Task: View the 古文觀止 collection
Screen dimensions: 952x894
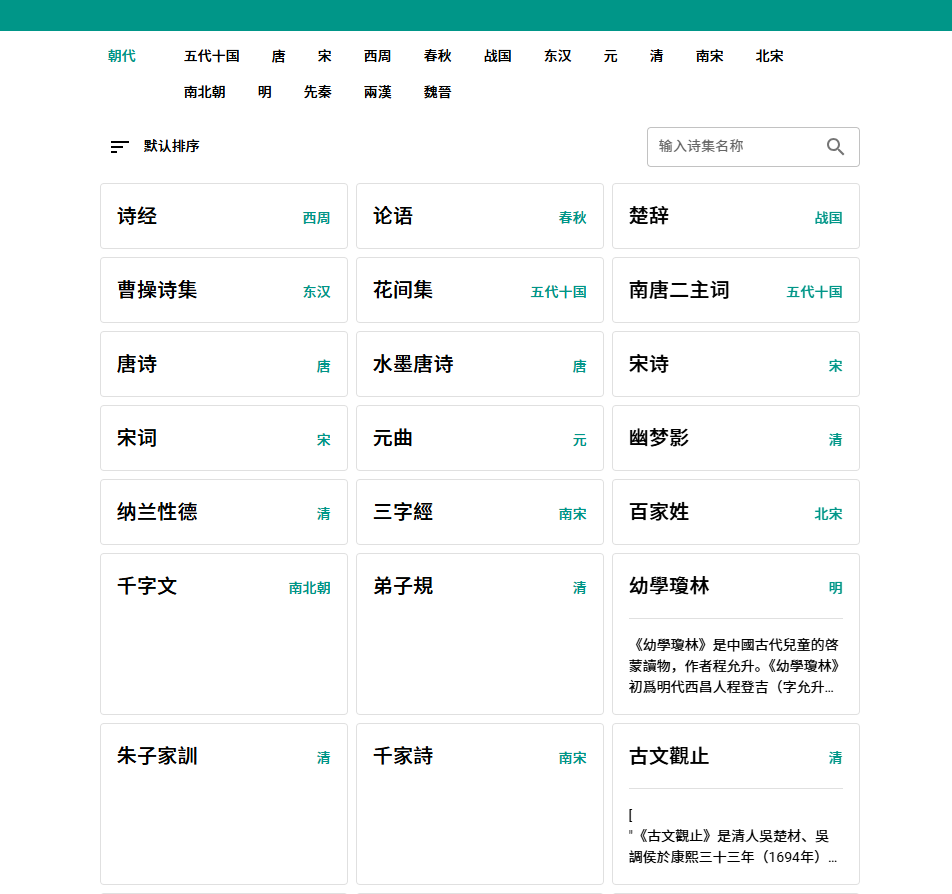Action: tap(736, 804)
